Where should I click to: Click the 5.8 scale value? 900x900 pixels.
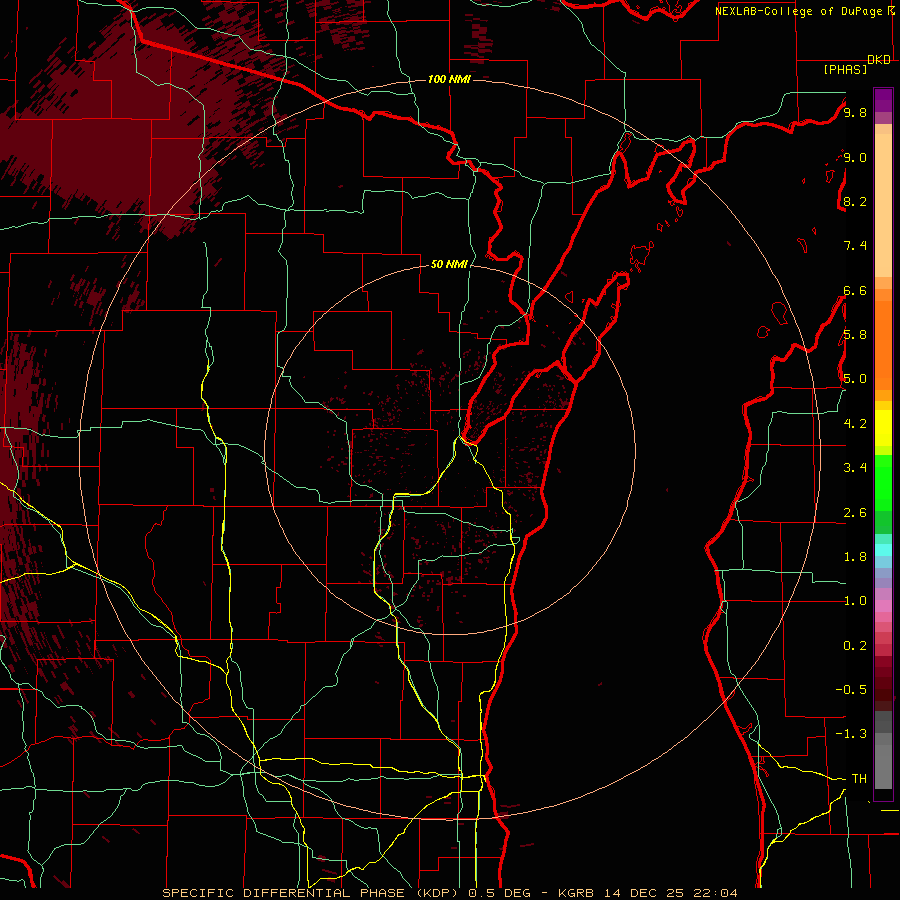[855, 335]
